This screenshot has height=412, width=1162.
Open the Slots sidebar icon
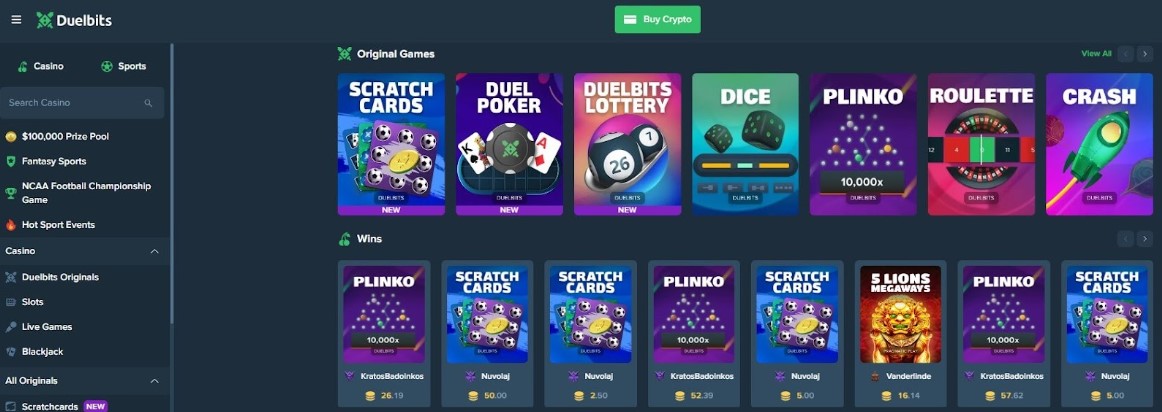point(10,302)
